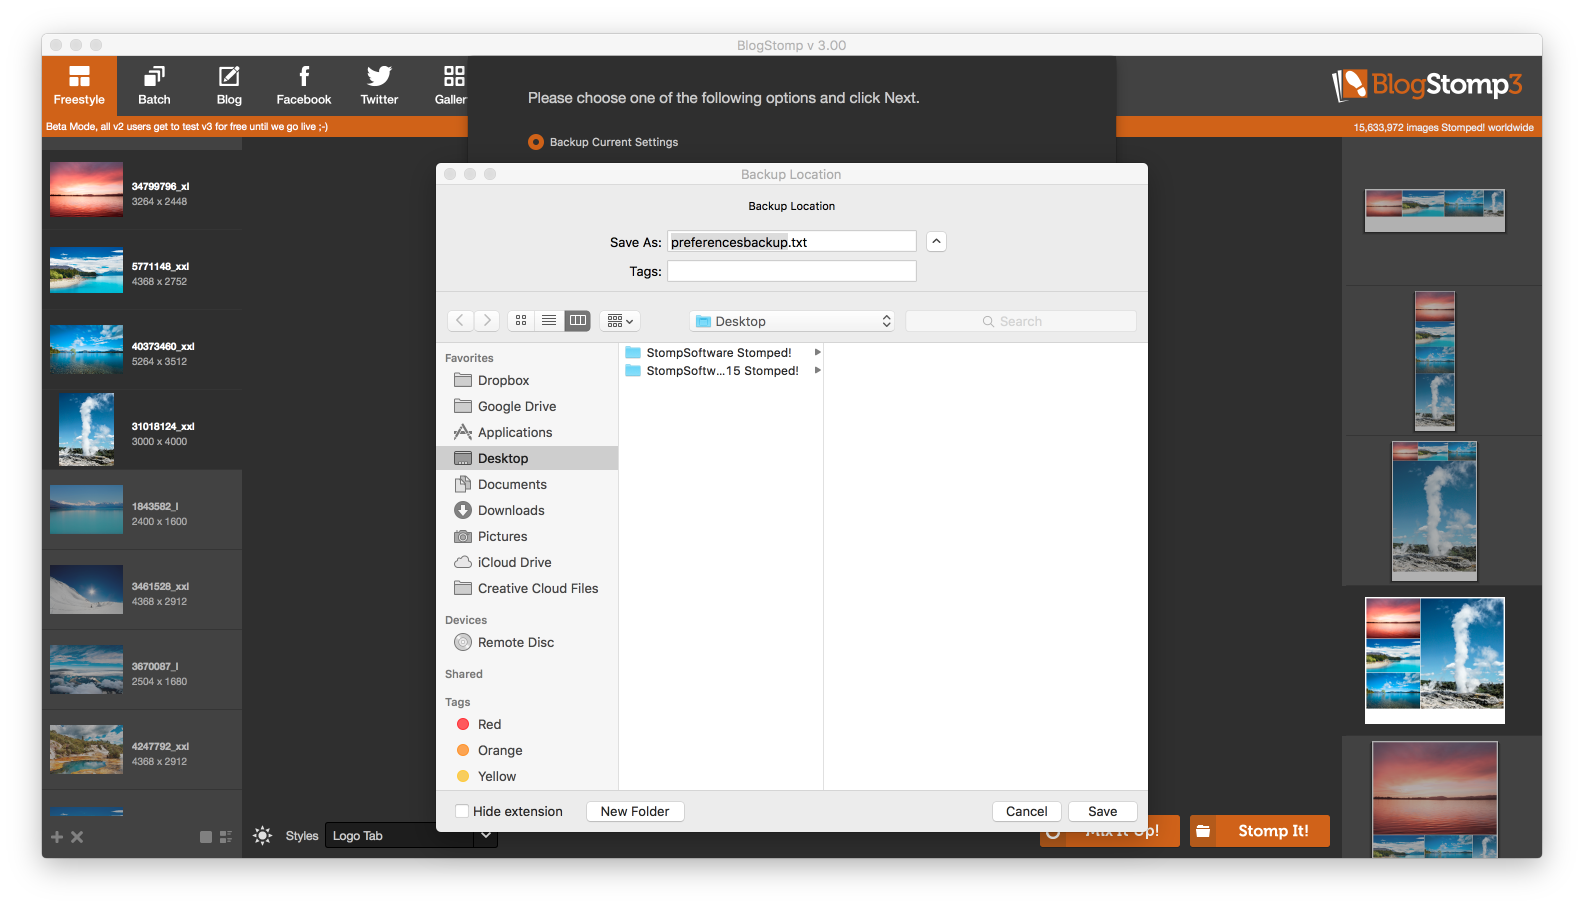Cancel the Backup Location dialog
This screenshot has width=1584, height=908.
pyautogui.click(x=1027, y=811)
